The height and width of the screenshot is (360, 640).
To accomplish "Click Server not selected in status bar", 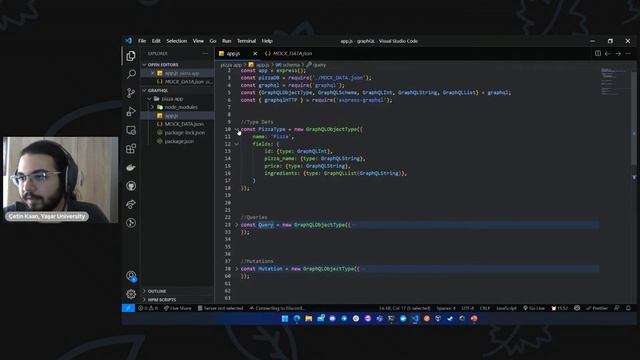I will pyautogui.click(x=220, y=308).
